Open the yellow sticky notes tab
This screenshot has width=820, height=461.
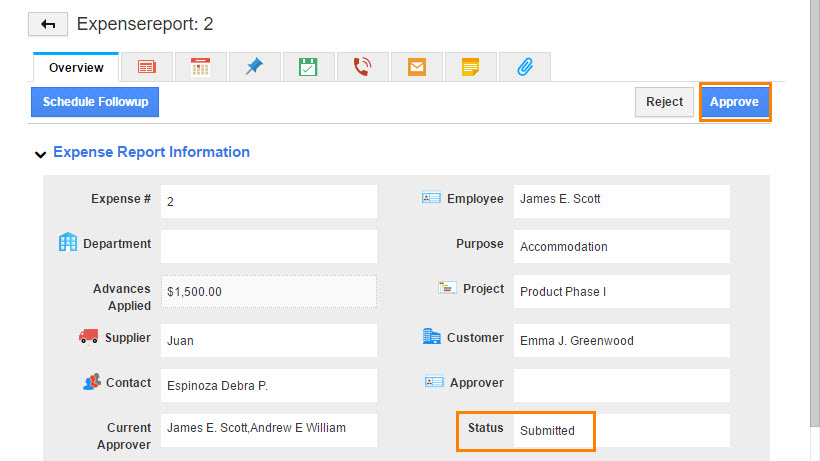click(x=471, y=67)
